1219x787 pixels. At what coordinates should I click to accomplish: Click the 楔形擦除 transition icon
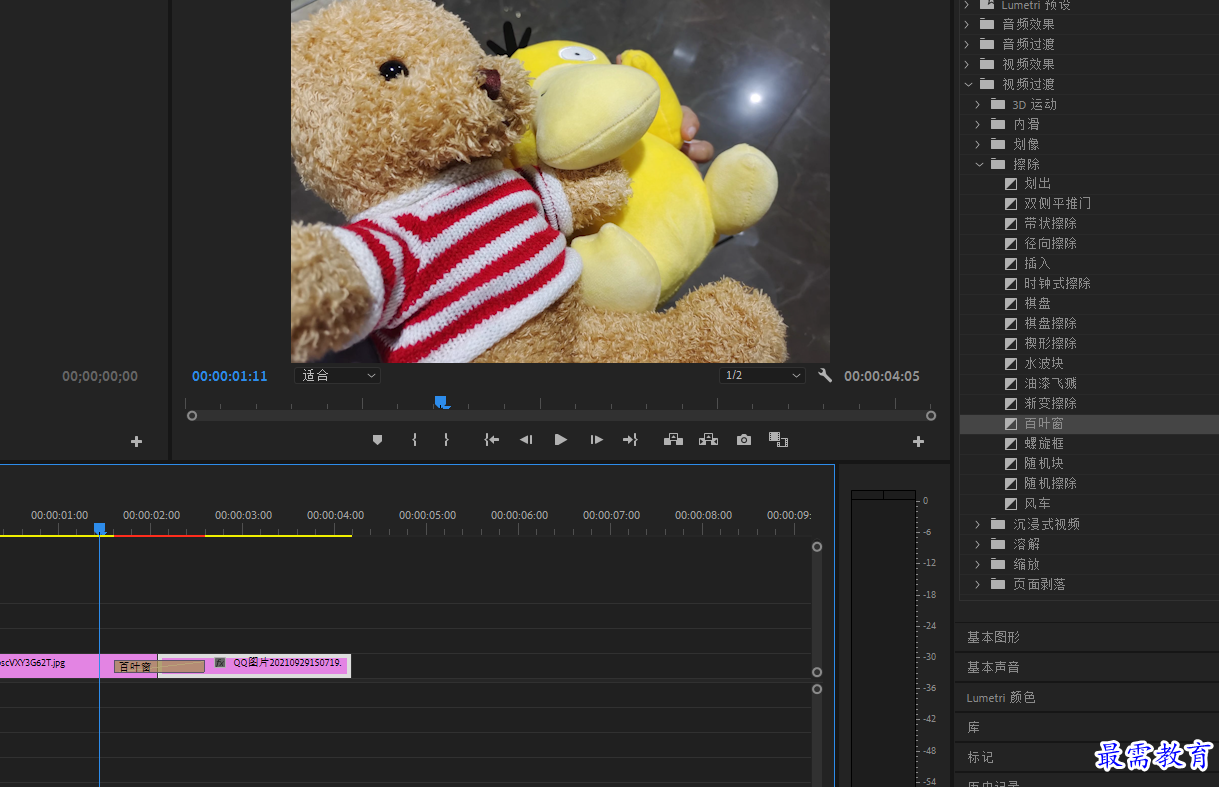(1011, 344)
